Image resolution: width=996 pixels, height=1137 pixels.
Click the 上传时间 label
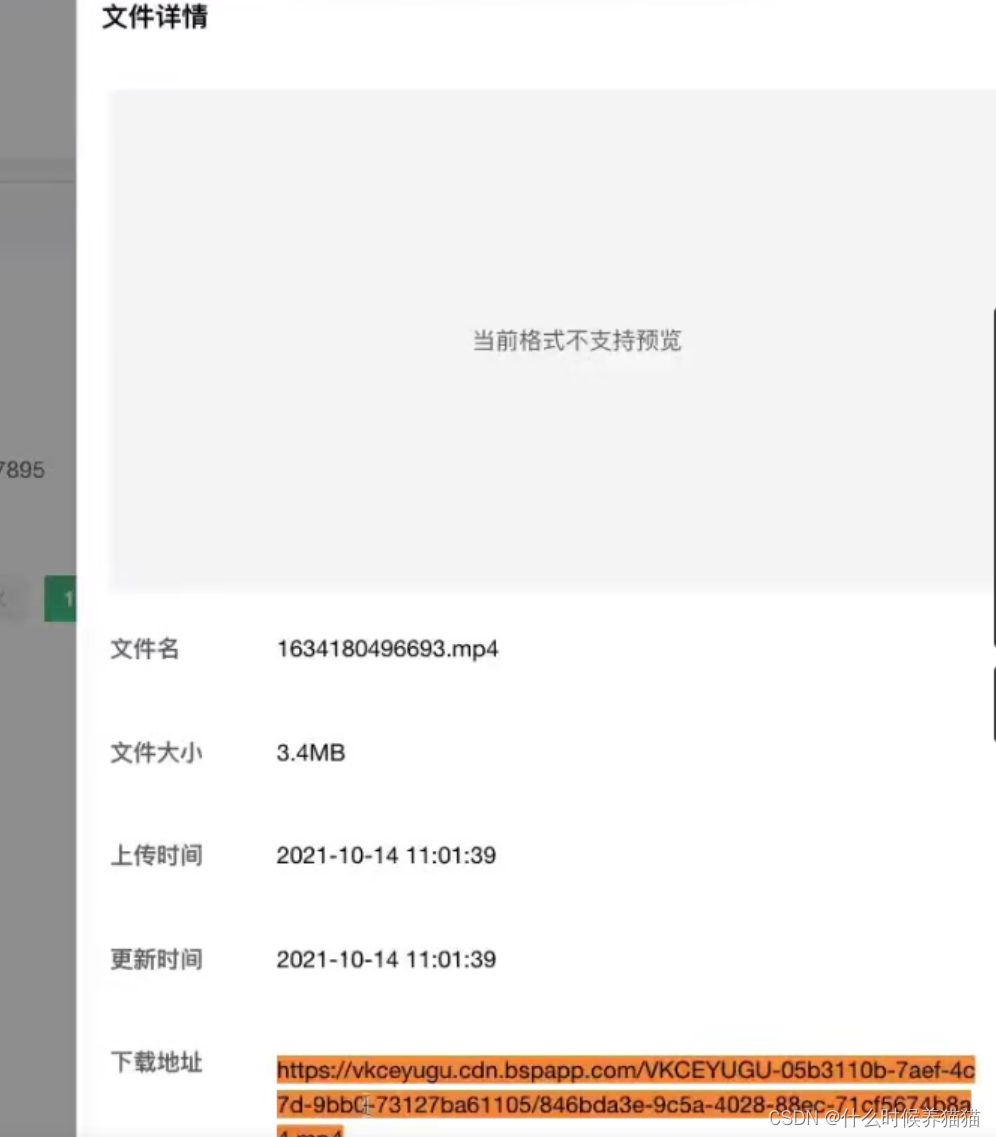[x=156, y=856]
